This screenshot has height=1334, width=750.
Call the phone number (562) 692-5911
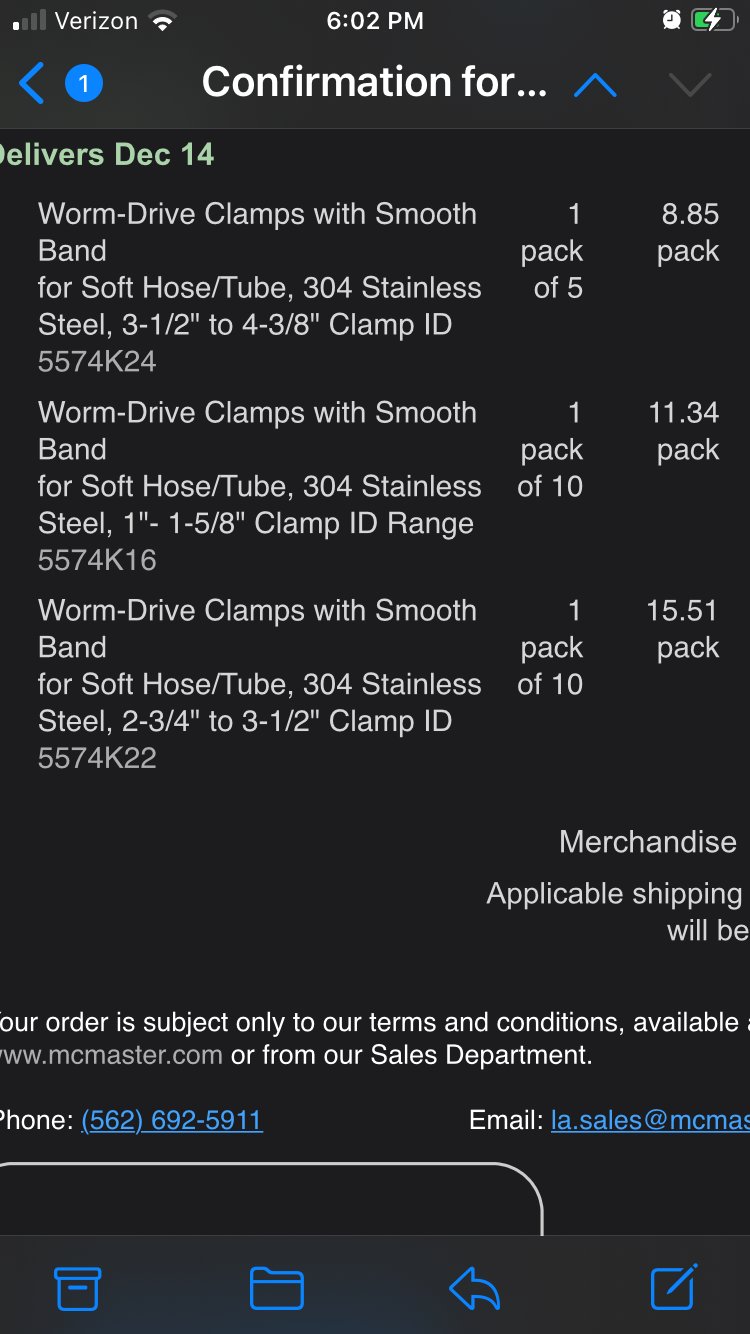(172, 1120)
